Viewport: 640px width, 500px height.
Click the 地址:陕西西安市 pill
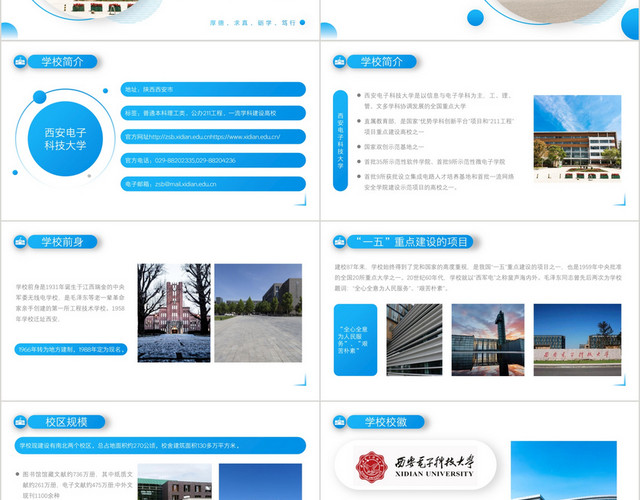point(213,89)
